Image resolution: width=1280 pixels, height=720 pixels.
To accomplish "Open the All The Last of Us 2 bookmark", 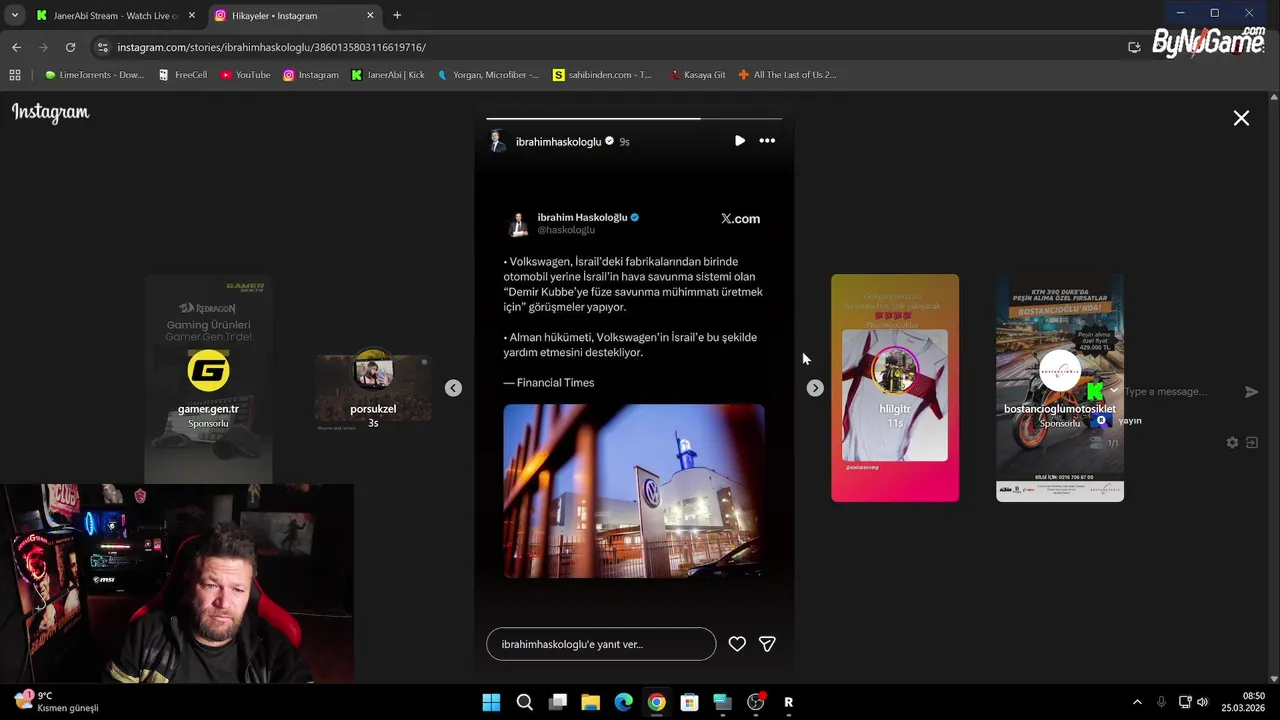I will (x=787, y=75).
